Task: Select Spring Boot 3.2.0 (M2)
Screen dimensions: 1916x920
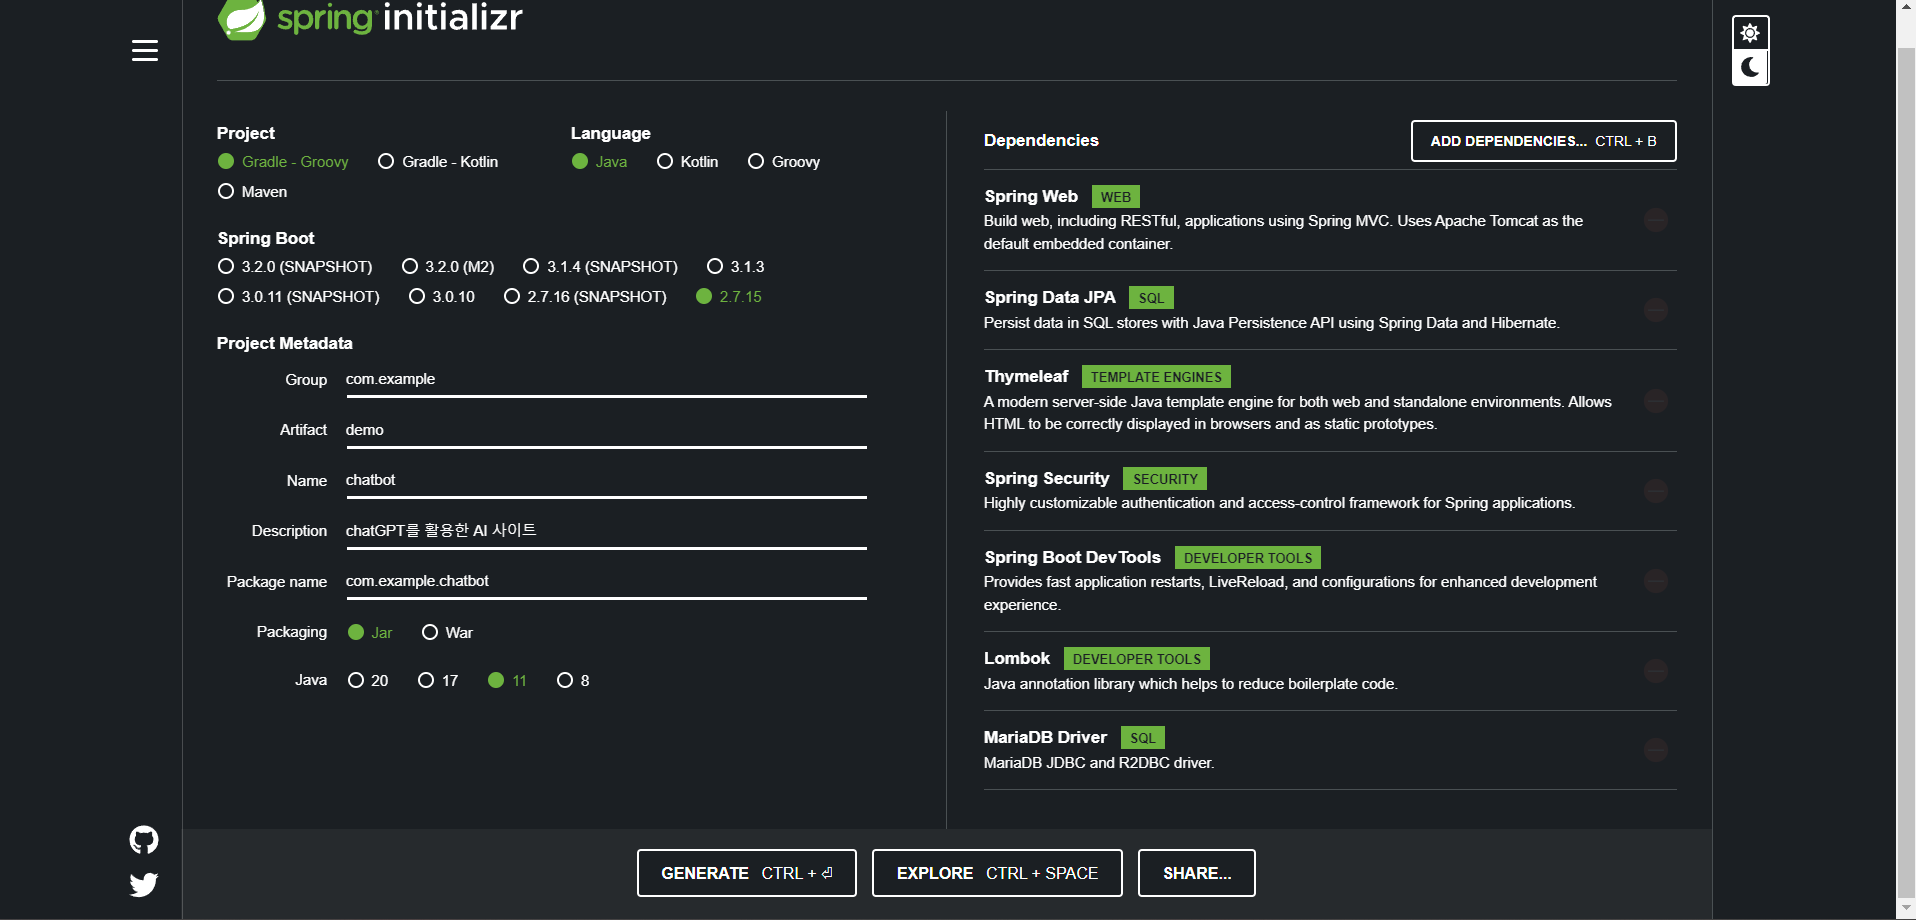Action: pos(448,267)
